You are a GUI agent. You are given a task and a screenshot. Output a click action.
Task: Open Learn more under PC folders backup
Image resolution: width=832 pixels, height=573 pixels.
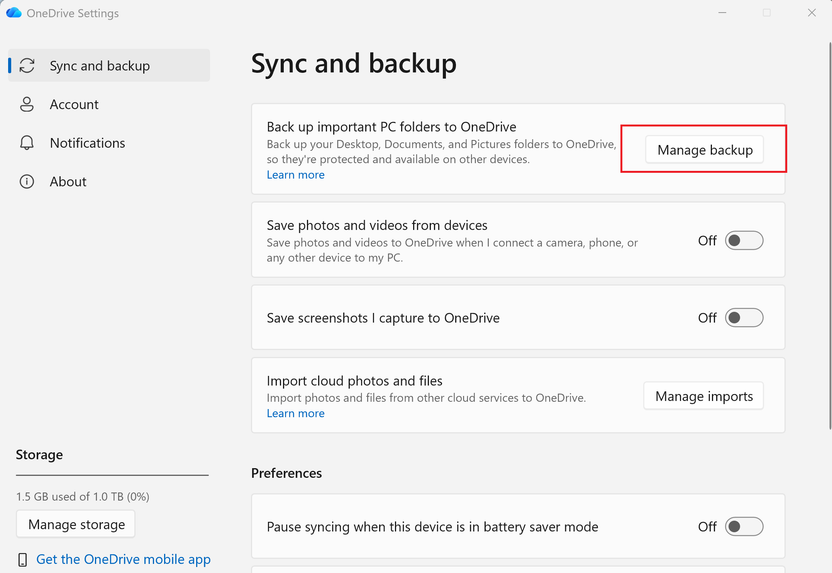[296, 175]
